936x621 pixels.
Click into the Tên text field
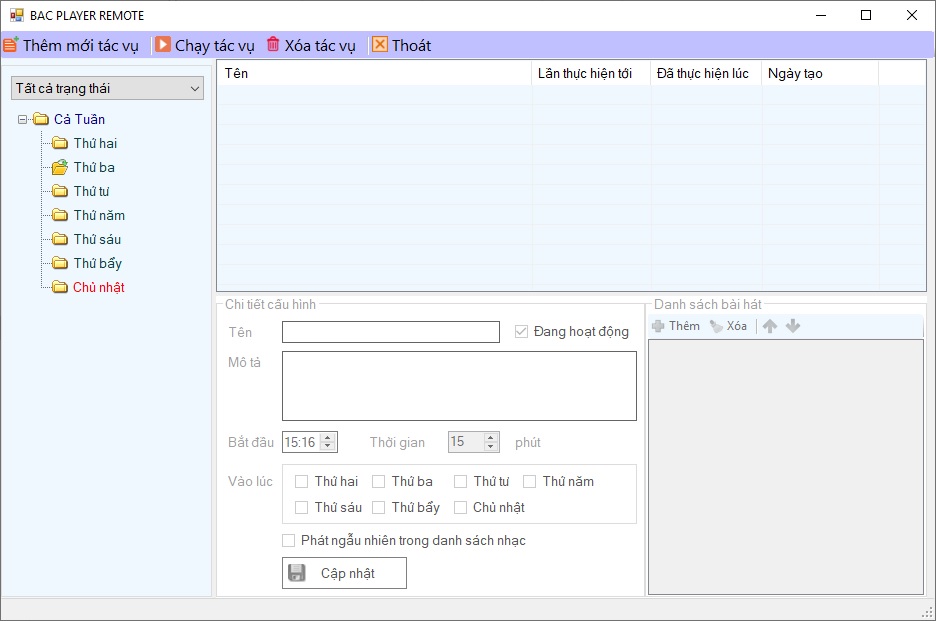coord(390,332)
